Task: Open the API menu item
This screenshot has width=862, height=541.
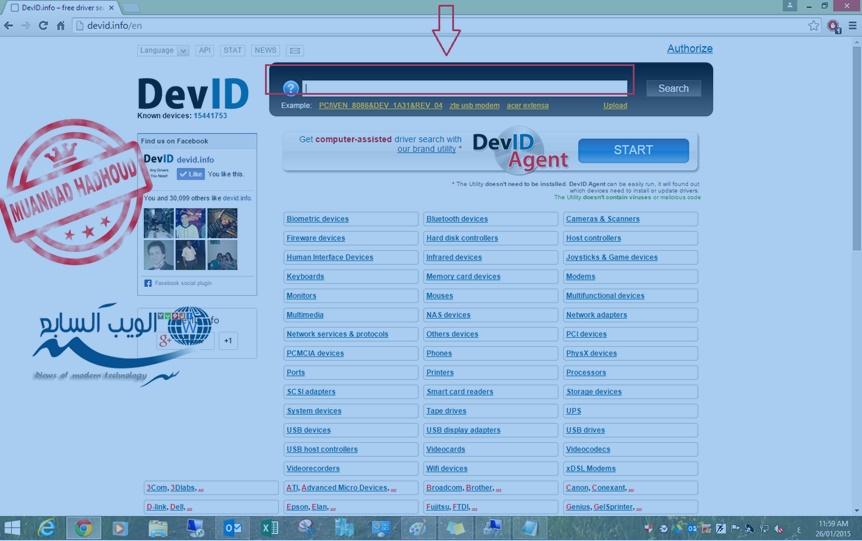Action: tap(205, 51)
